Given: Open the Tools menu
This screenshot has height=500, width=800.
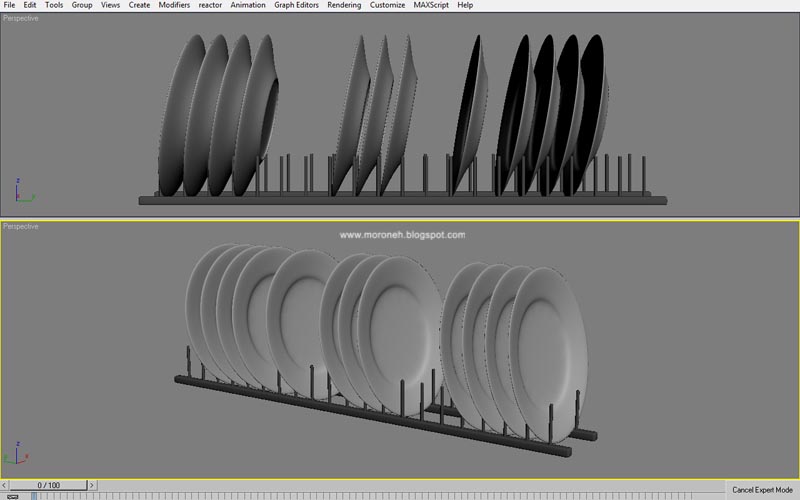Looking at the screenshot, I should [54, 5].
